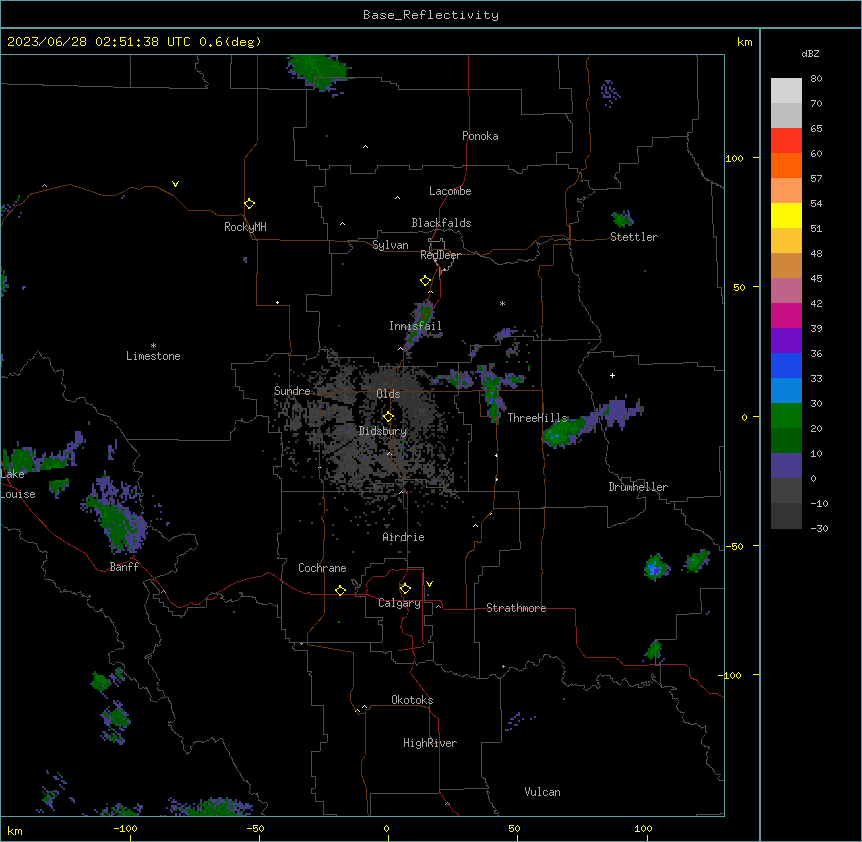862x842 pixels.
Task: Select the RedDeer label
Action: point(440,255)
